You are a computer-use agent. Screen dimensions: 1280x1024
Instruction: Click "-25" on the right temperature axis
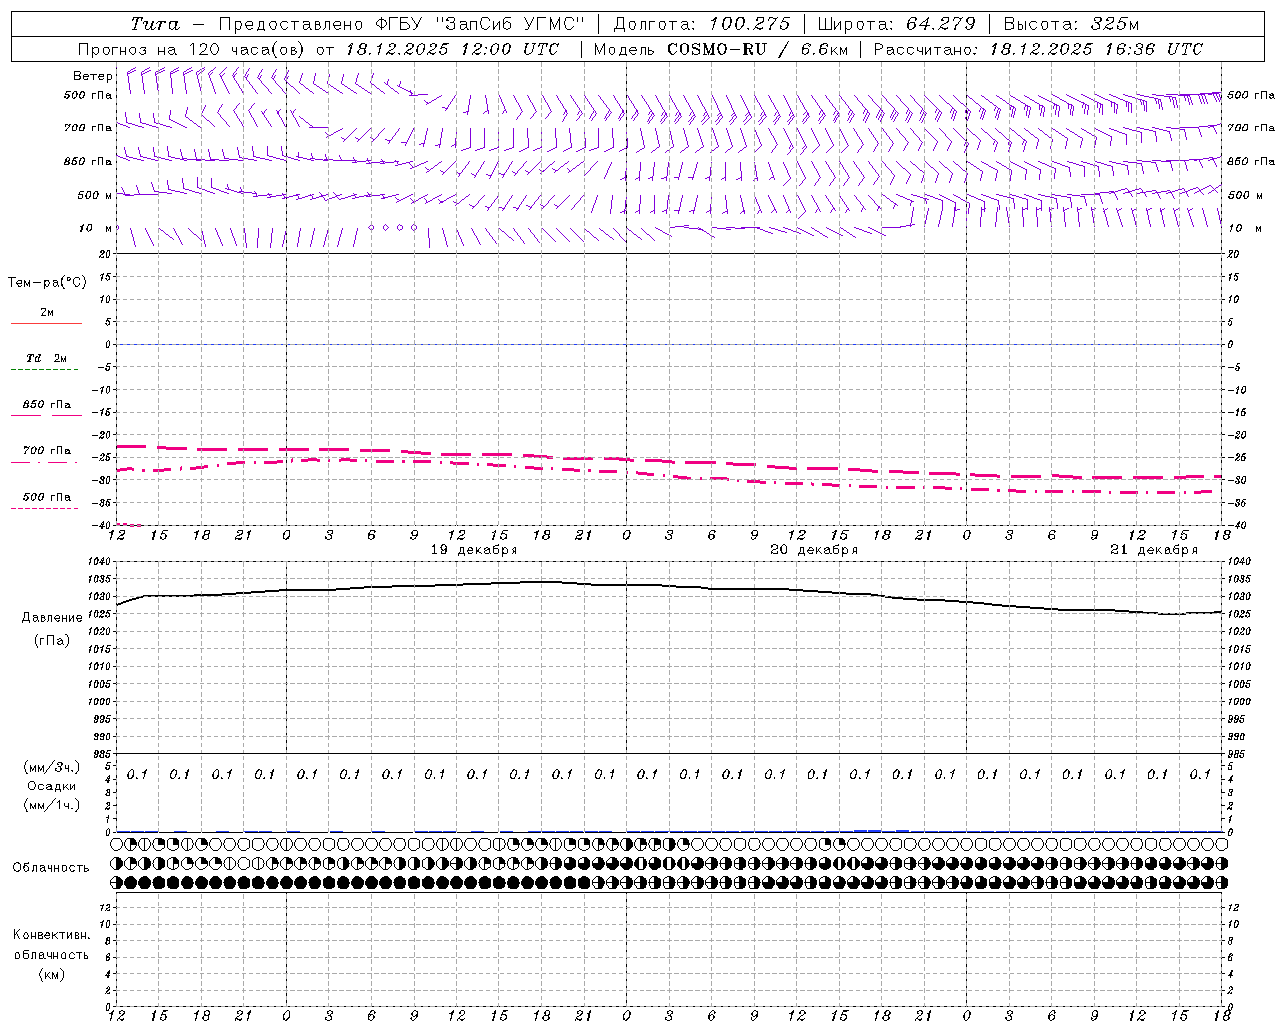pos(1236,458)
